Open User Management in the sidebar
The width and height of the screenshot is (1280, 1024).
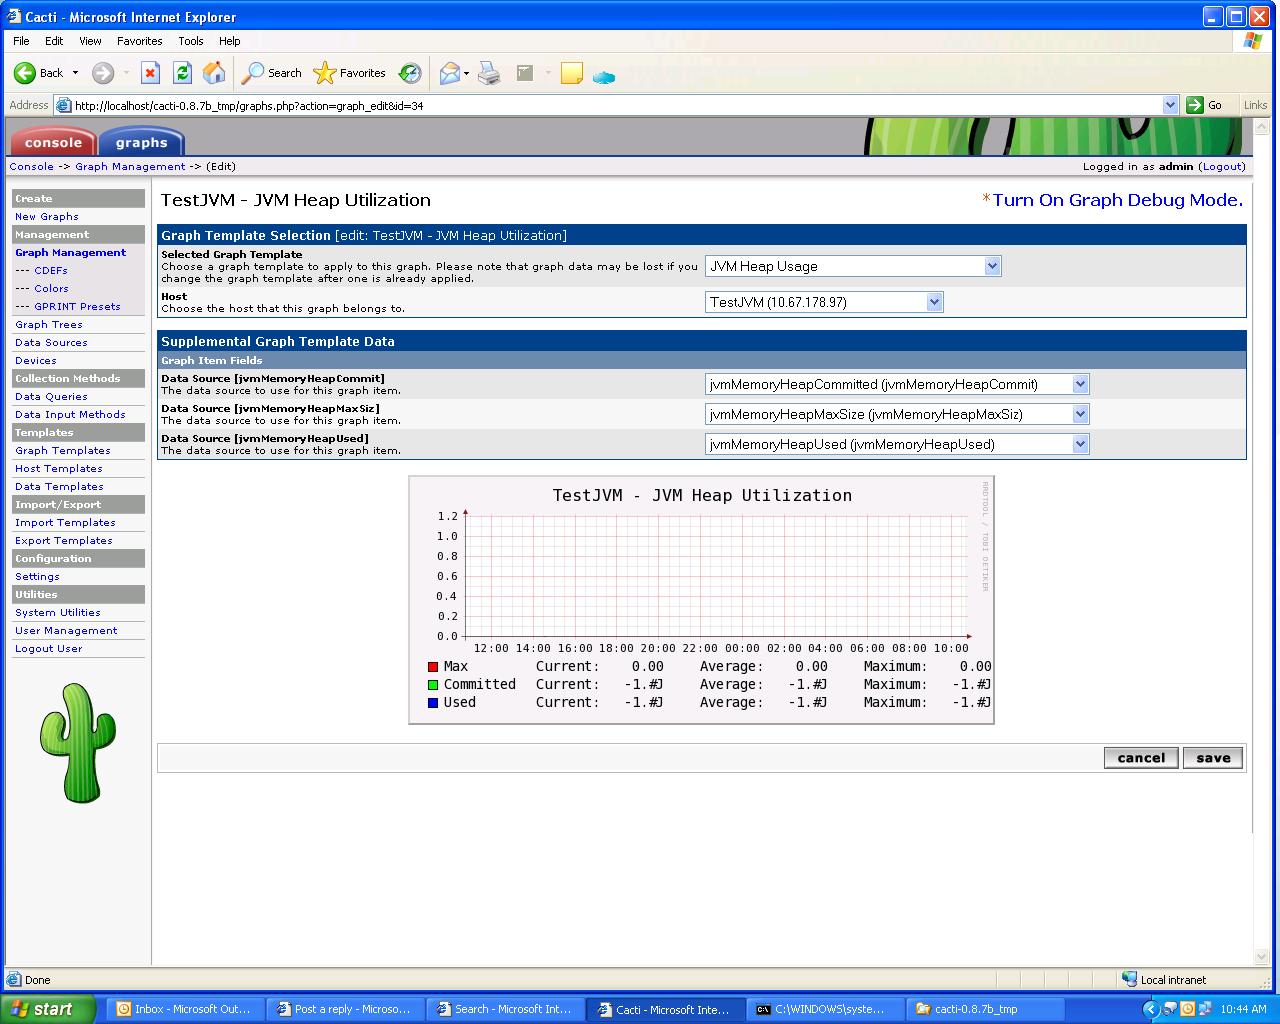(66, 630)
